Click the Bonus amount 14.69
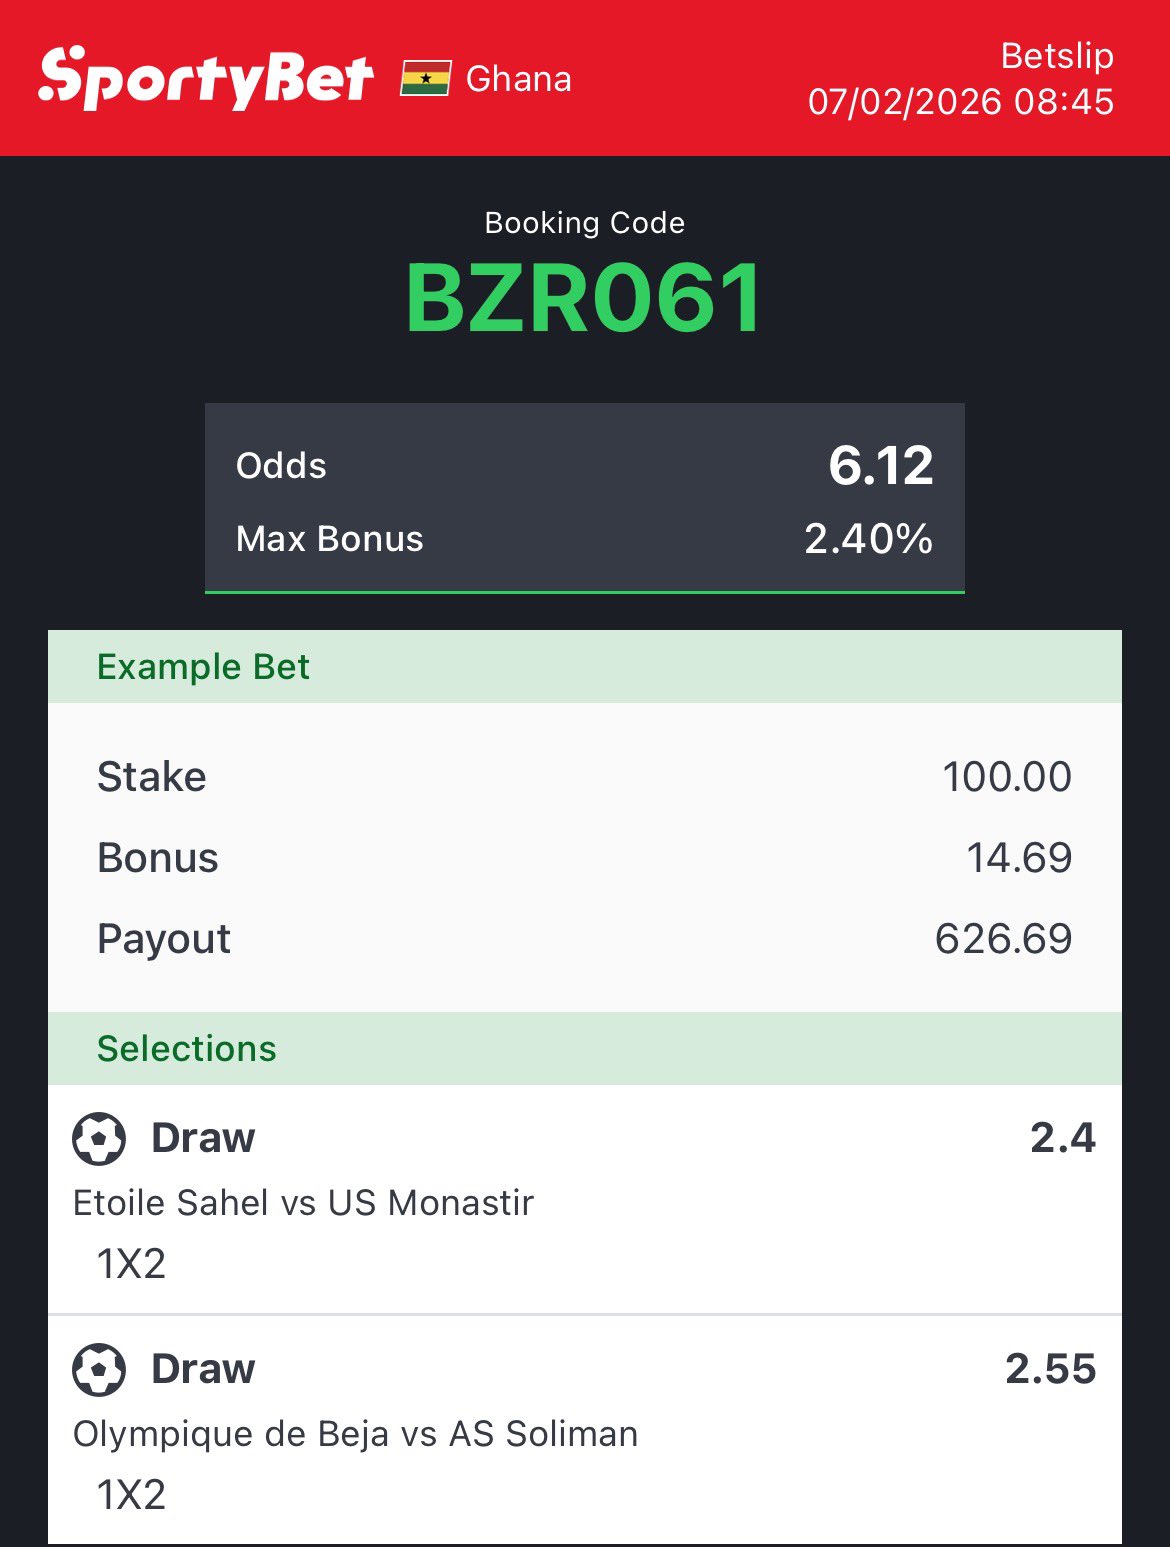The image size is (1170, 1547). click(x=1018, y=858)
